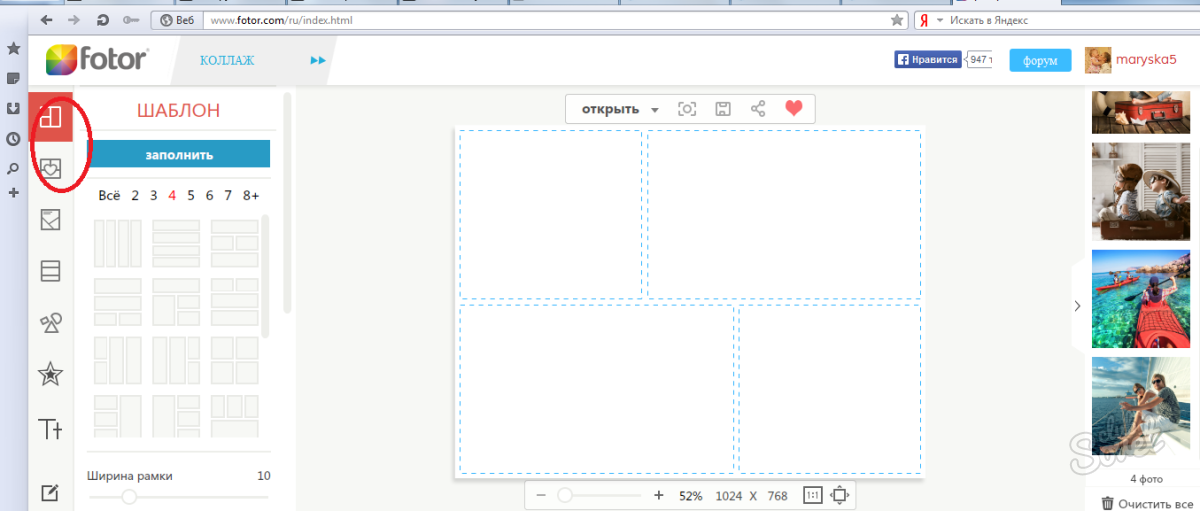Click the share icon in top toolbar
The image size is (1200, 511).
[x=758, y=109]
